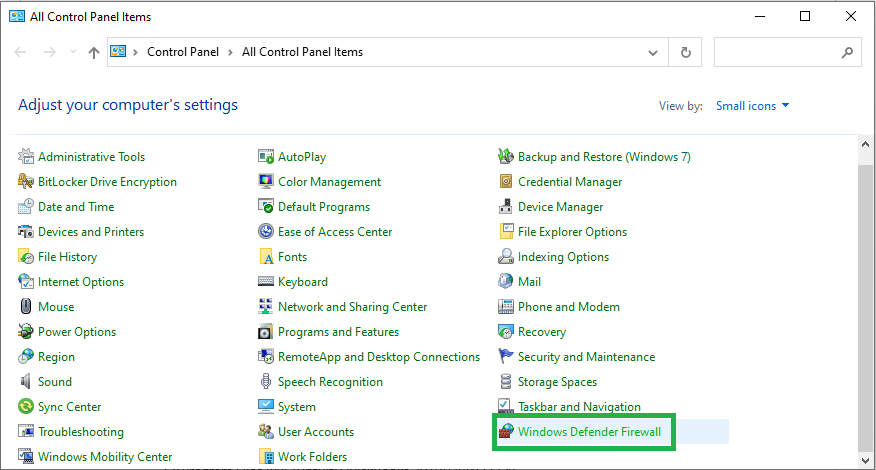Click the Security and Maintenance flag icon
The width and height of the screenshot is (876, 470).
[506, 357]
